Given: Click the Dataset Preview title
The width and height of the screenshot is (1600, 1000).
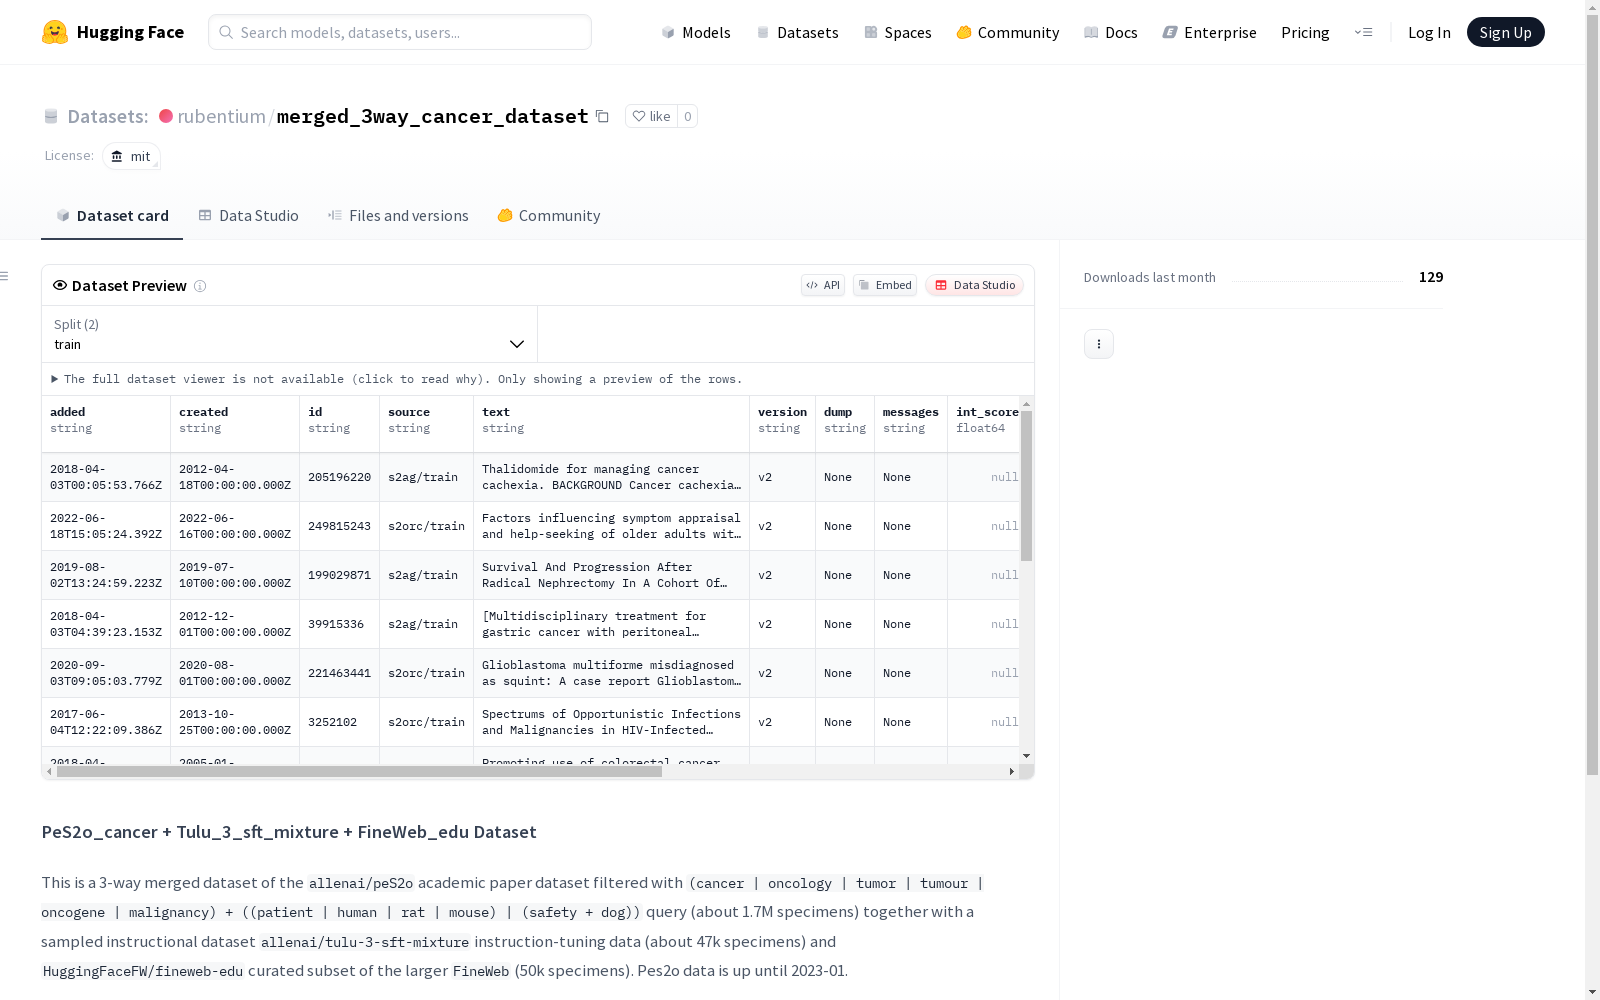Looking at the screenshot, I should [129, 286].
